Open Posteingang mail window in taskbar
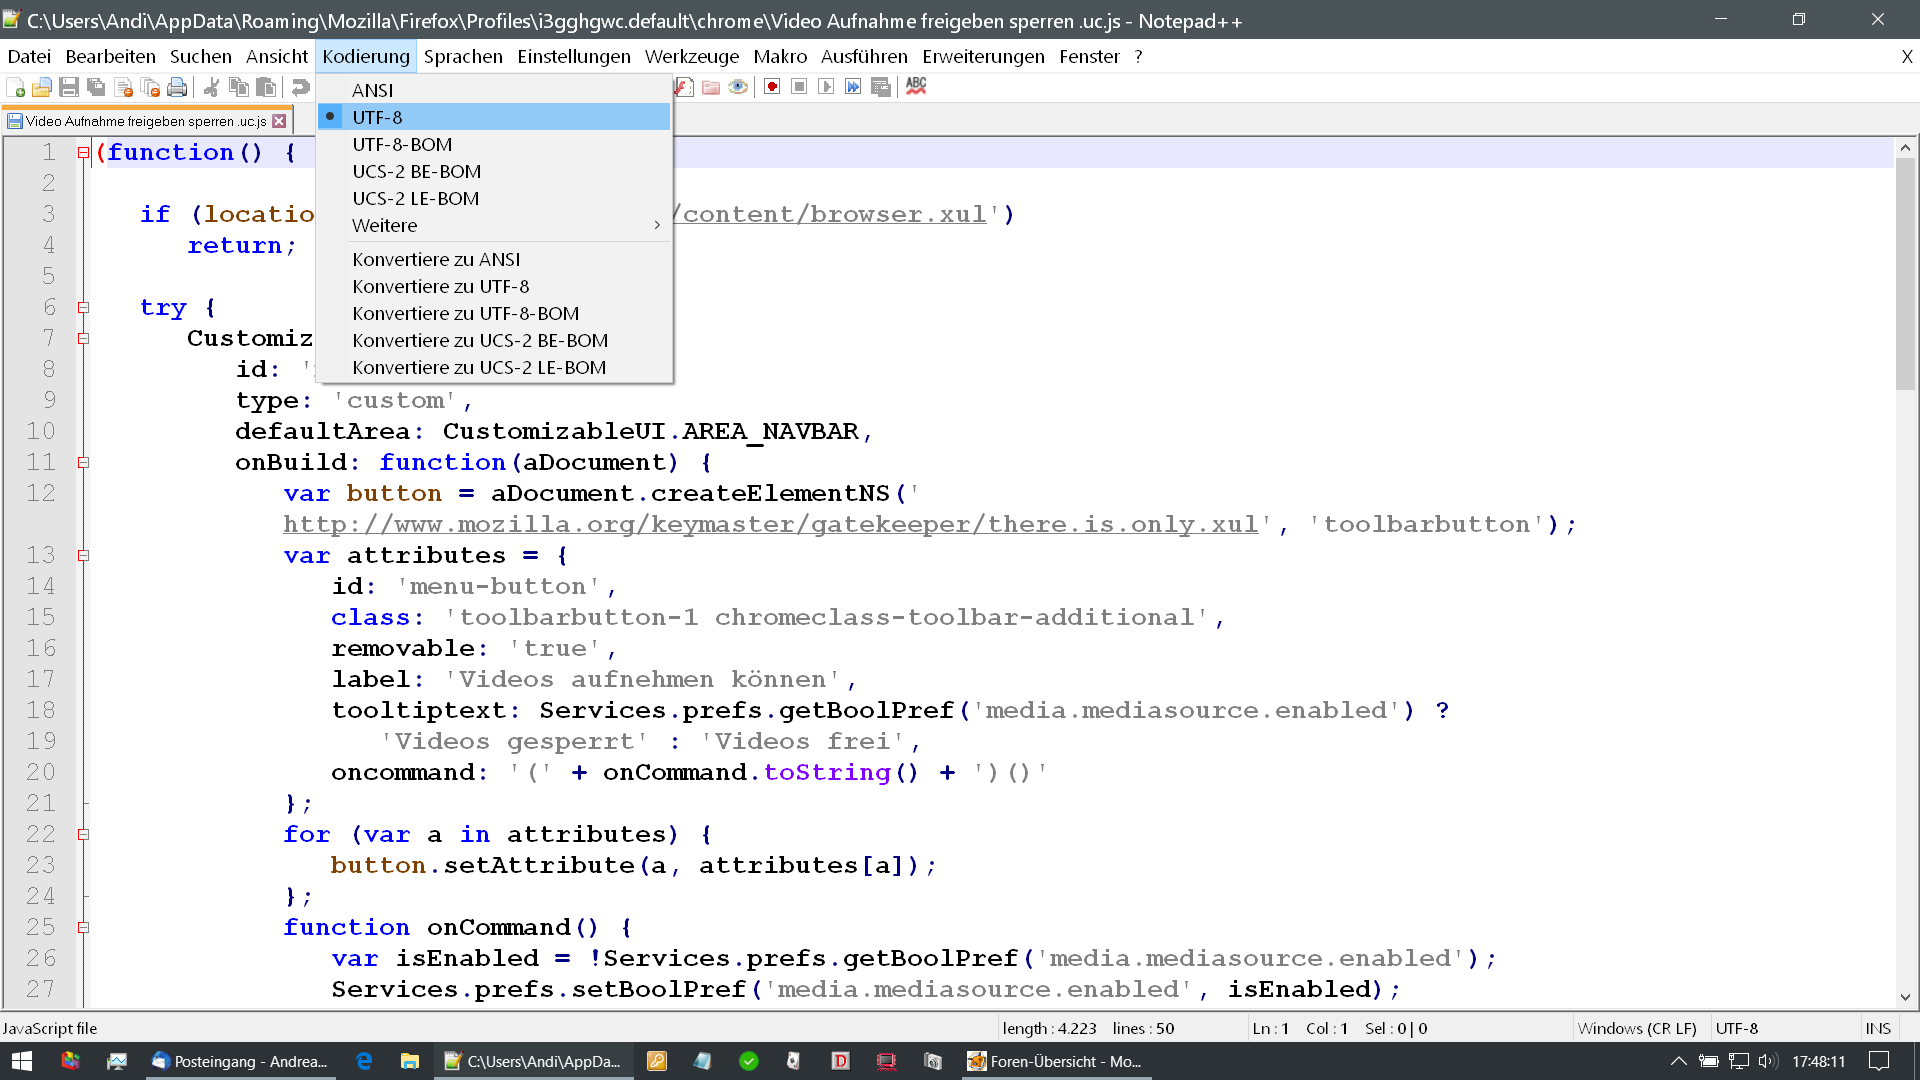Screen dimensions: 1920x1080 240,1061
